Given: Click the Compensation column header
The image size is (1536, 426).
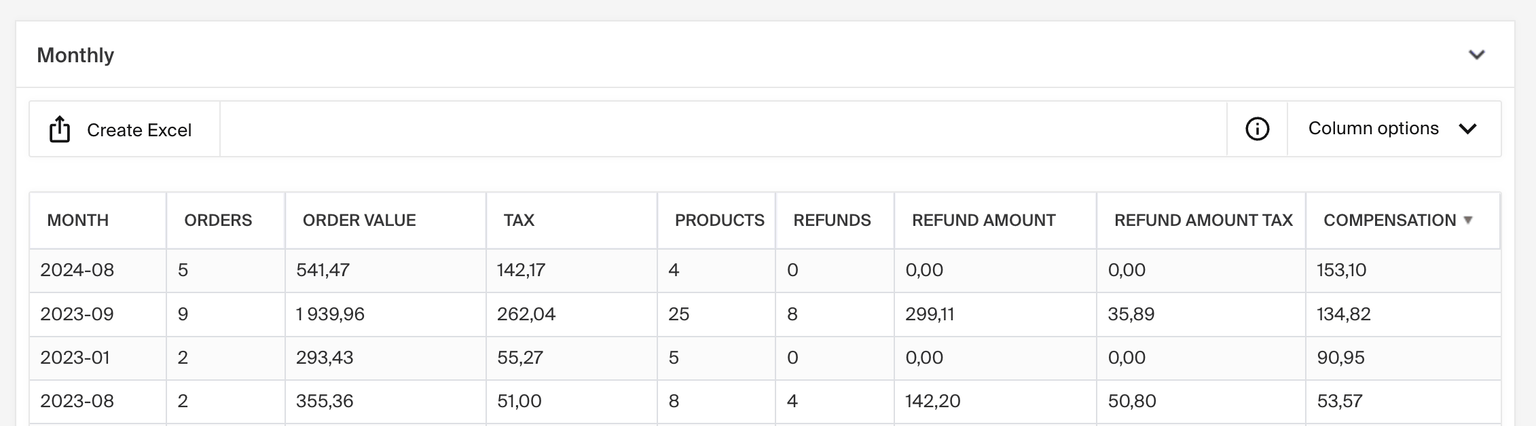Looking at the screenshot, I should point(1389,220).
